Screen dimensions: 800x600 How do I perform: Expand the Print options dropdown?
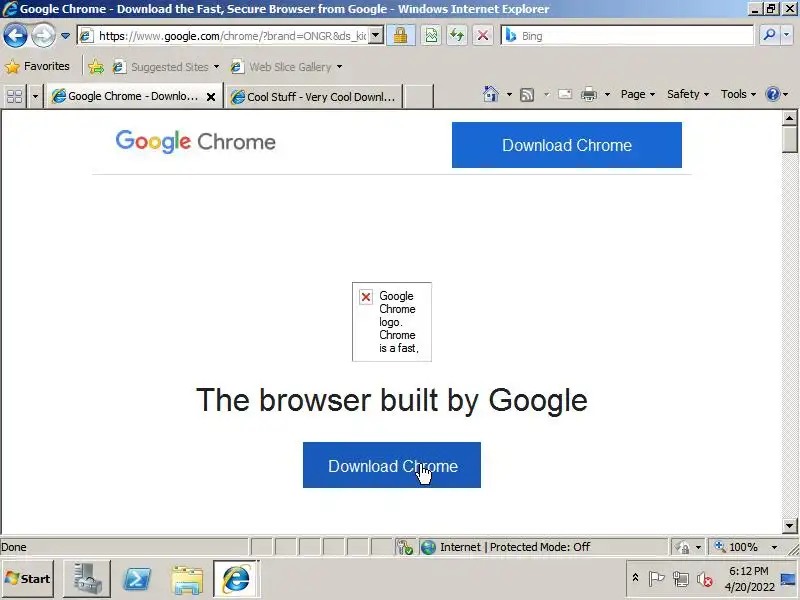(x=607, y=94)
